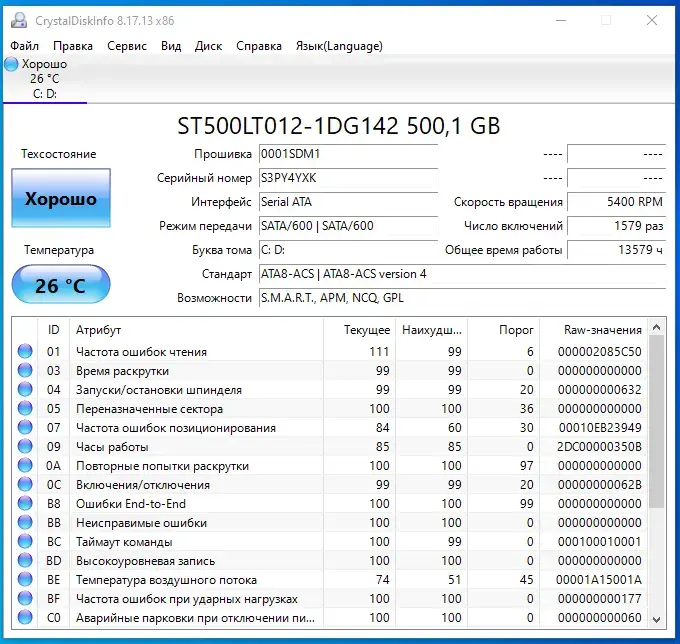Click the Наихудш... column header
The width and height of the screenshot is (680, 644).
tap(431, 330)
